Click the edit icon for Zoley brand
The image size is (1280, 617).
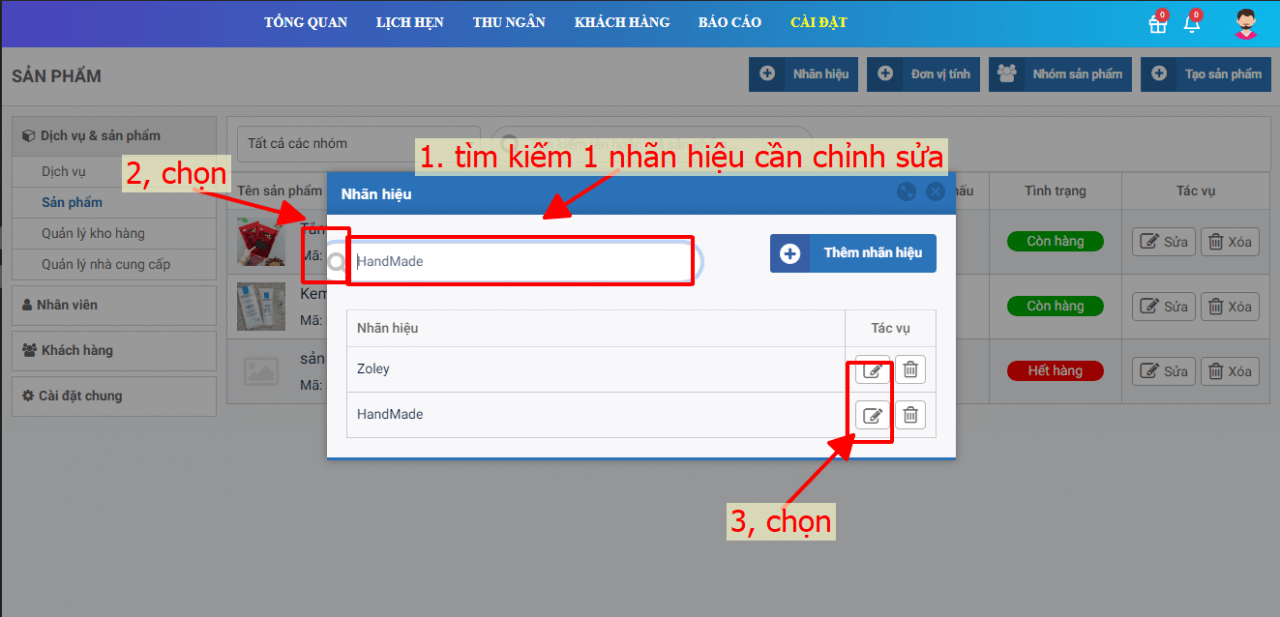(872, 370)
